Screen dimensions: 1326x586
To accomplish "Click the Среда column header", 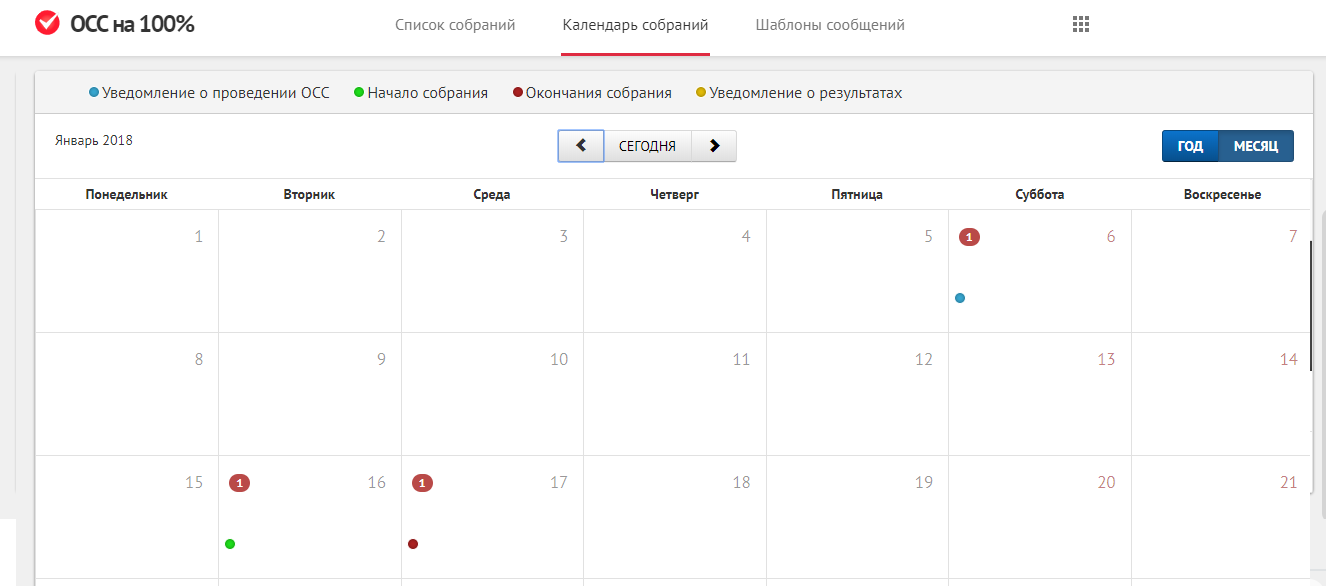I will point(492,195).
